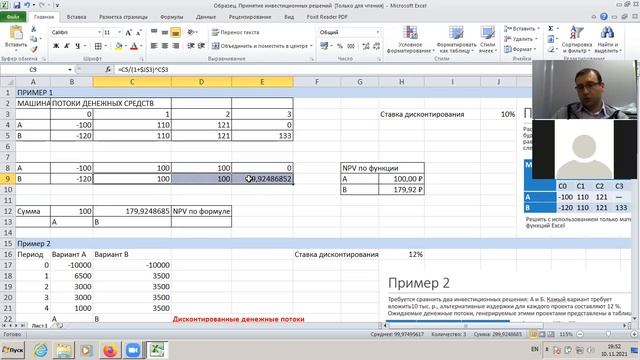Viewport: 640px width, 360px height.
Task: Switch to the Данные tab
Action: [206, 17]
